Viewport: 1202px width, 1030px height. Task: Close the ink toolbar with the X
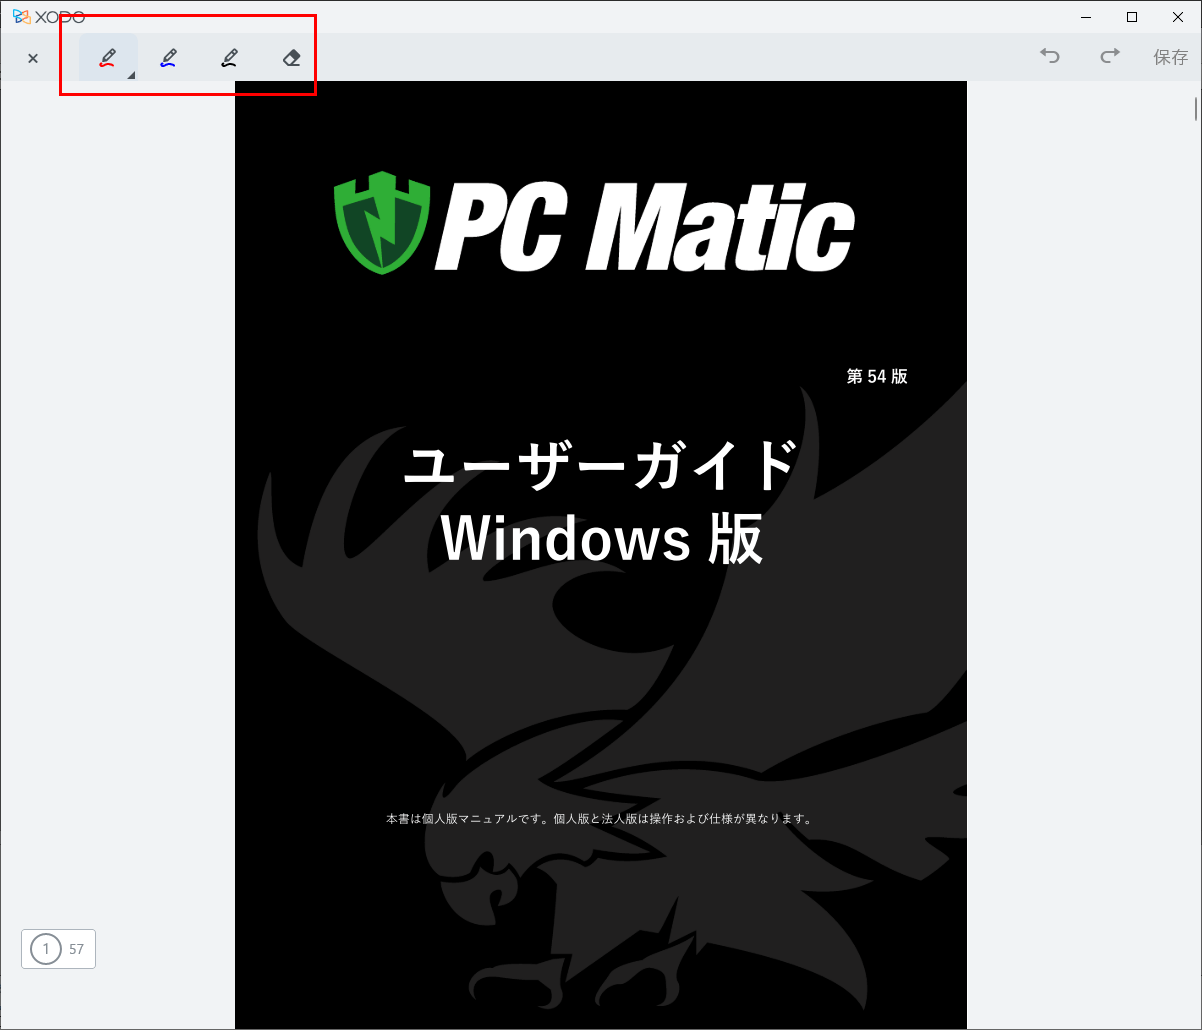33,58
